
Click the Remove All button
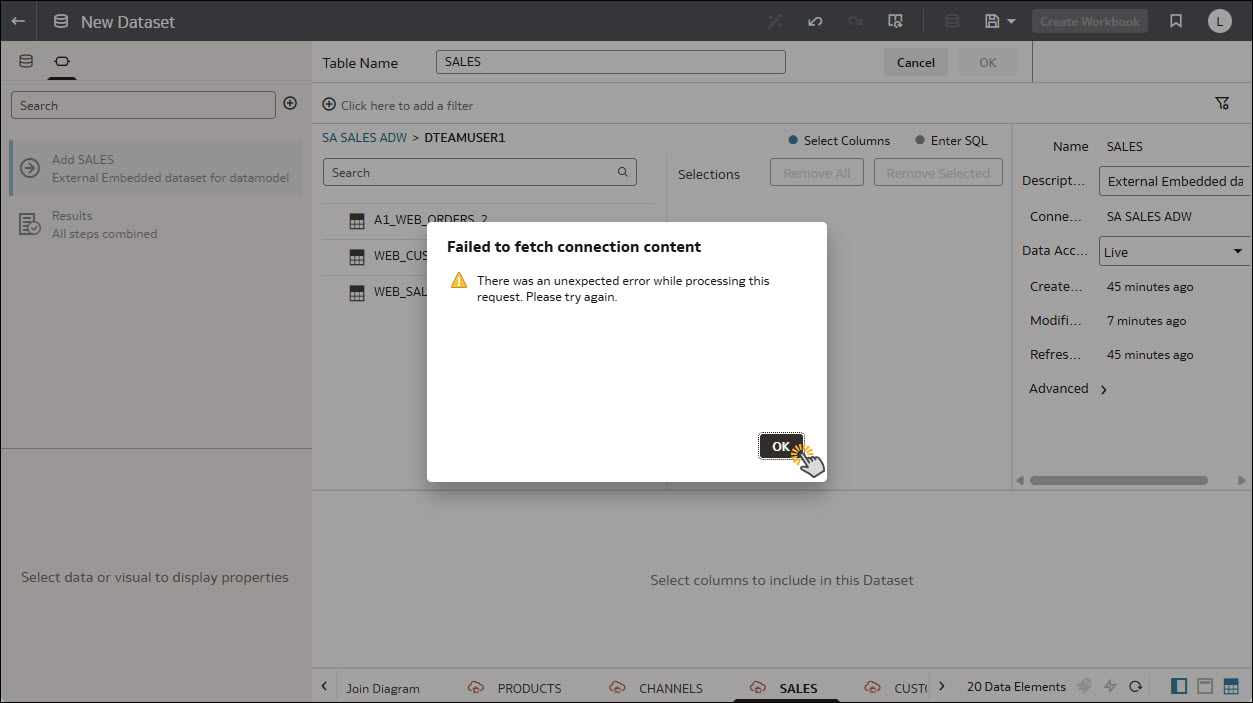coord(816,173)
